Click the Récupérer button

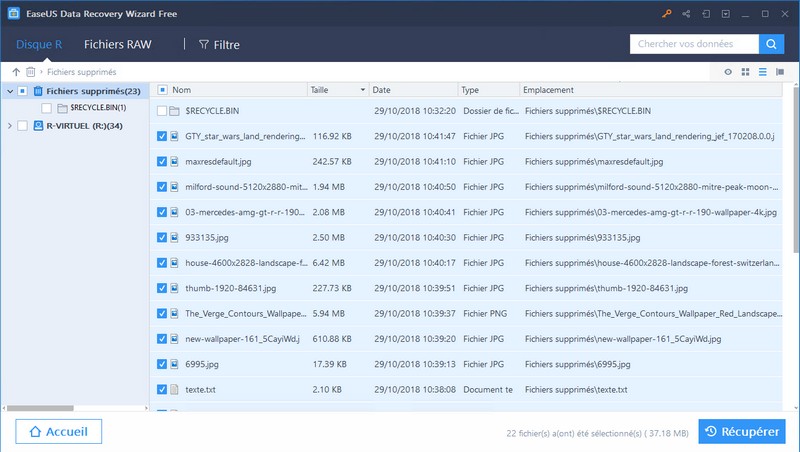[741, 431]
